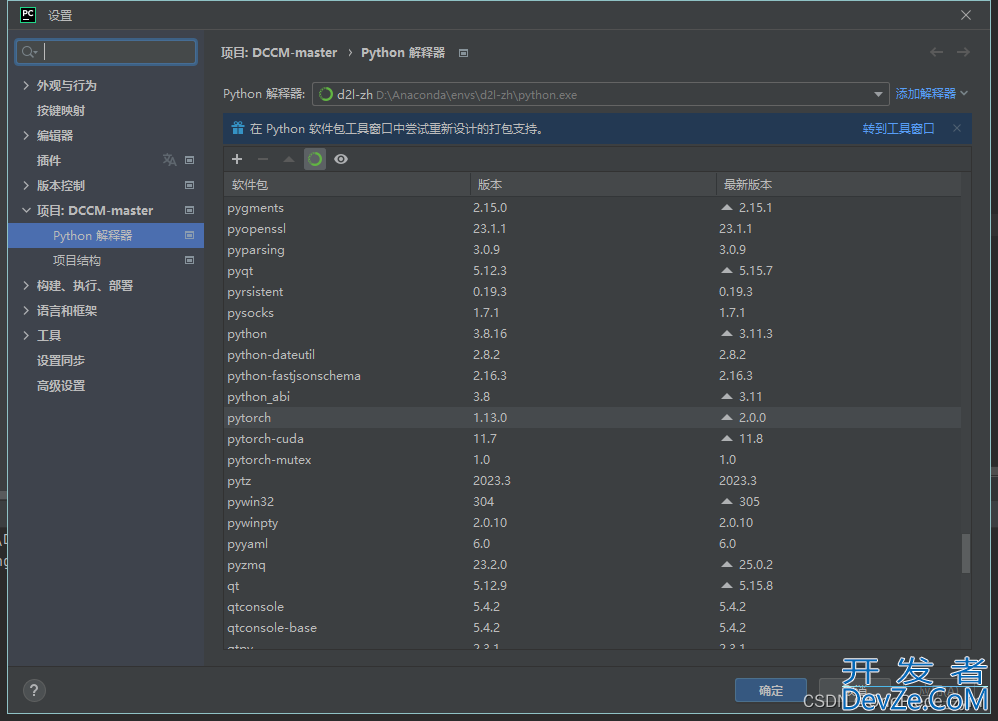This screenshot has width=998, height=721.
Task: Select the pytorch-cuda package row
Action: tap(593, 438)
